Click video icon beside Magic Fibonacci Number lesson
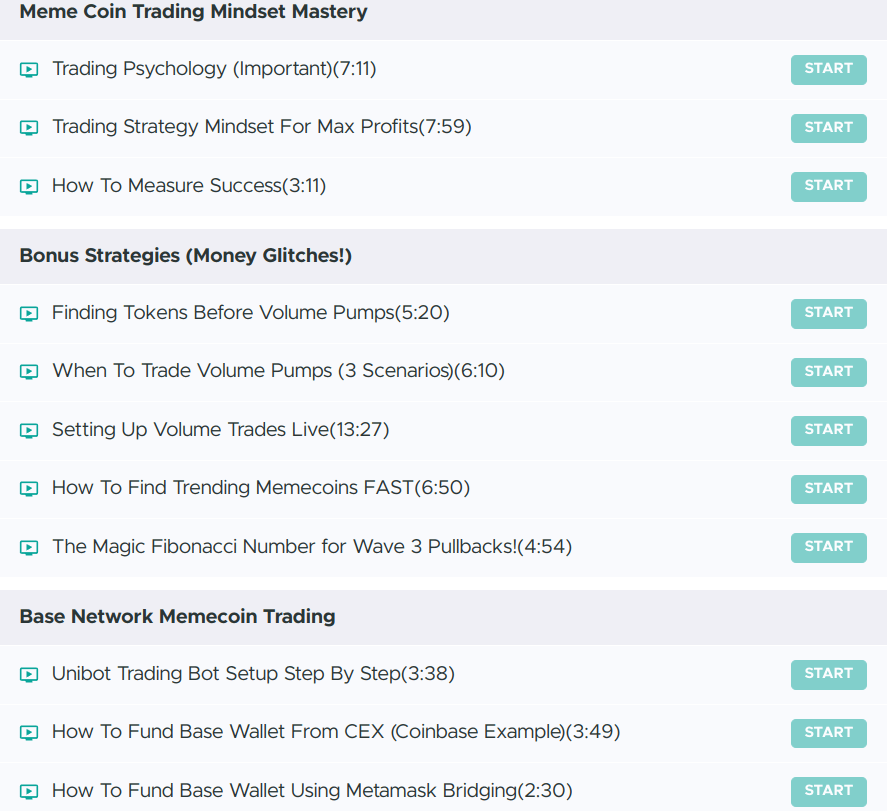This screenshot has height=811, width=894. 29,548
